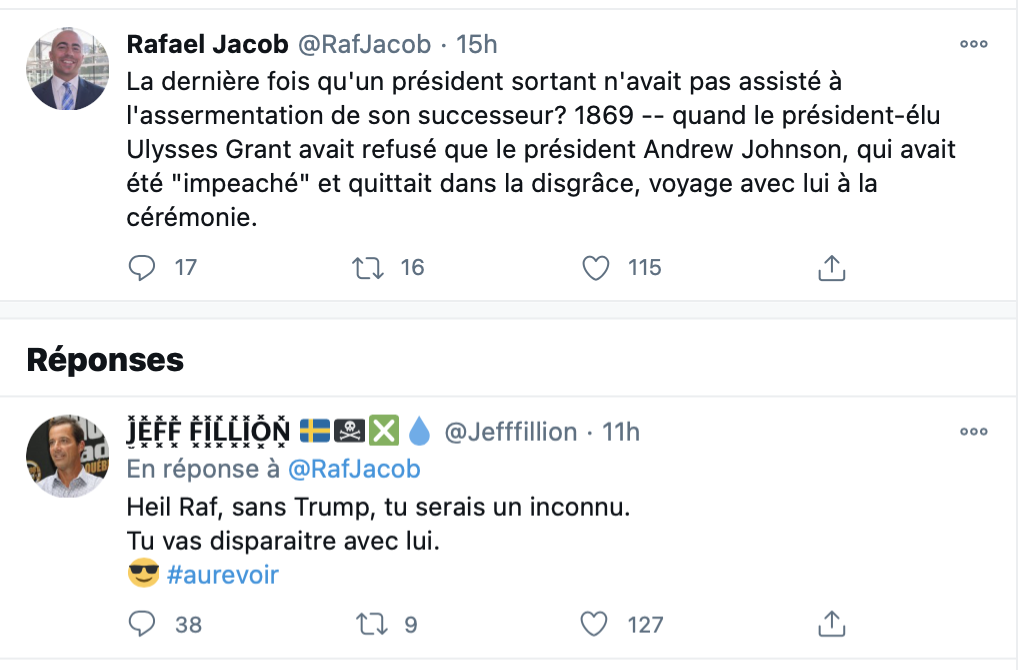Like Jeff Fillion's reply
Screen dimensions: 1028x670
tap(596, 624)
